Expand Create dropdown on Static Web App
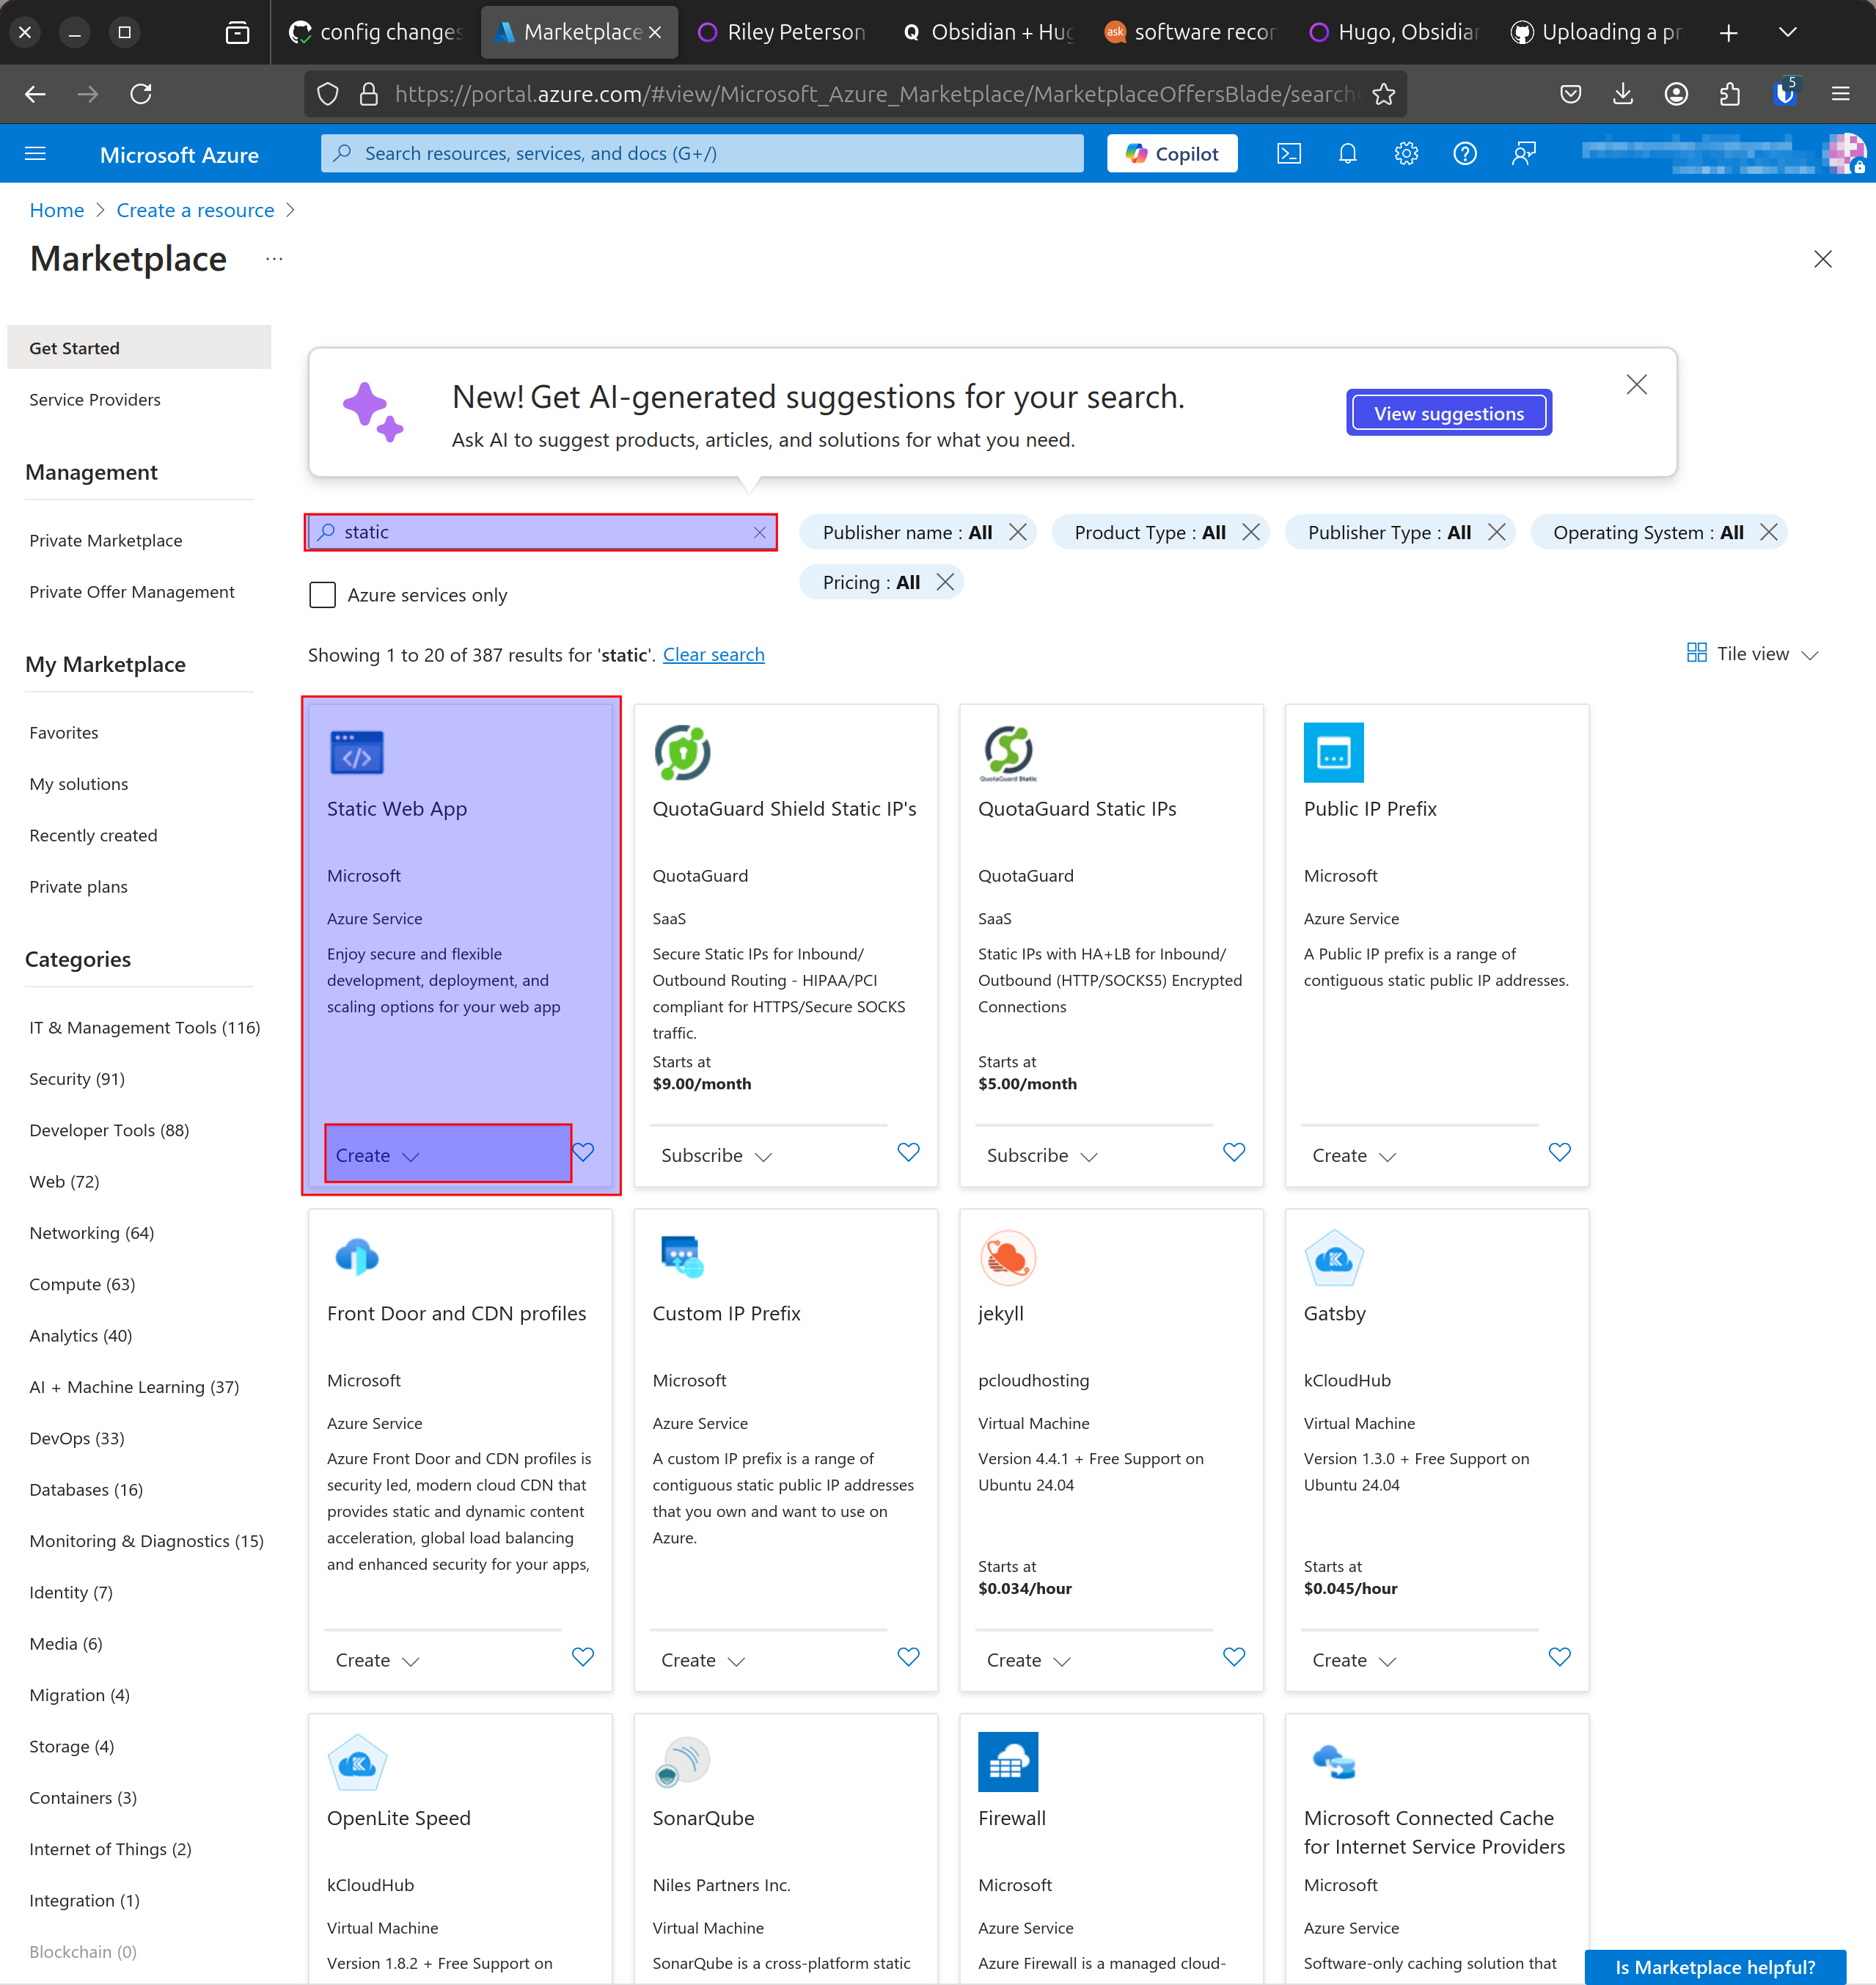The height and width of the screenshot is (1985, 1876). pyautogui.click(x=378, y=1155)
